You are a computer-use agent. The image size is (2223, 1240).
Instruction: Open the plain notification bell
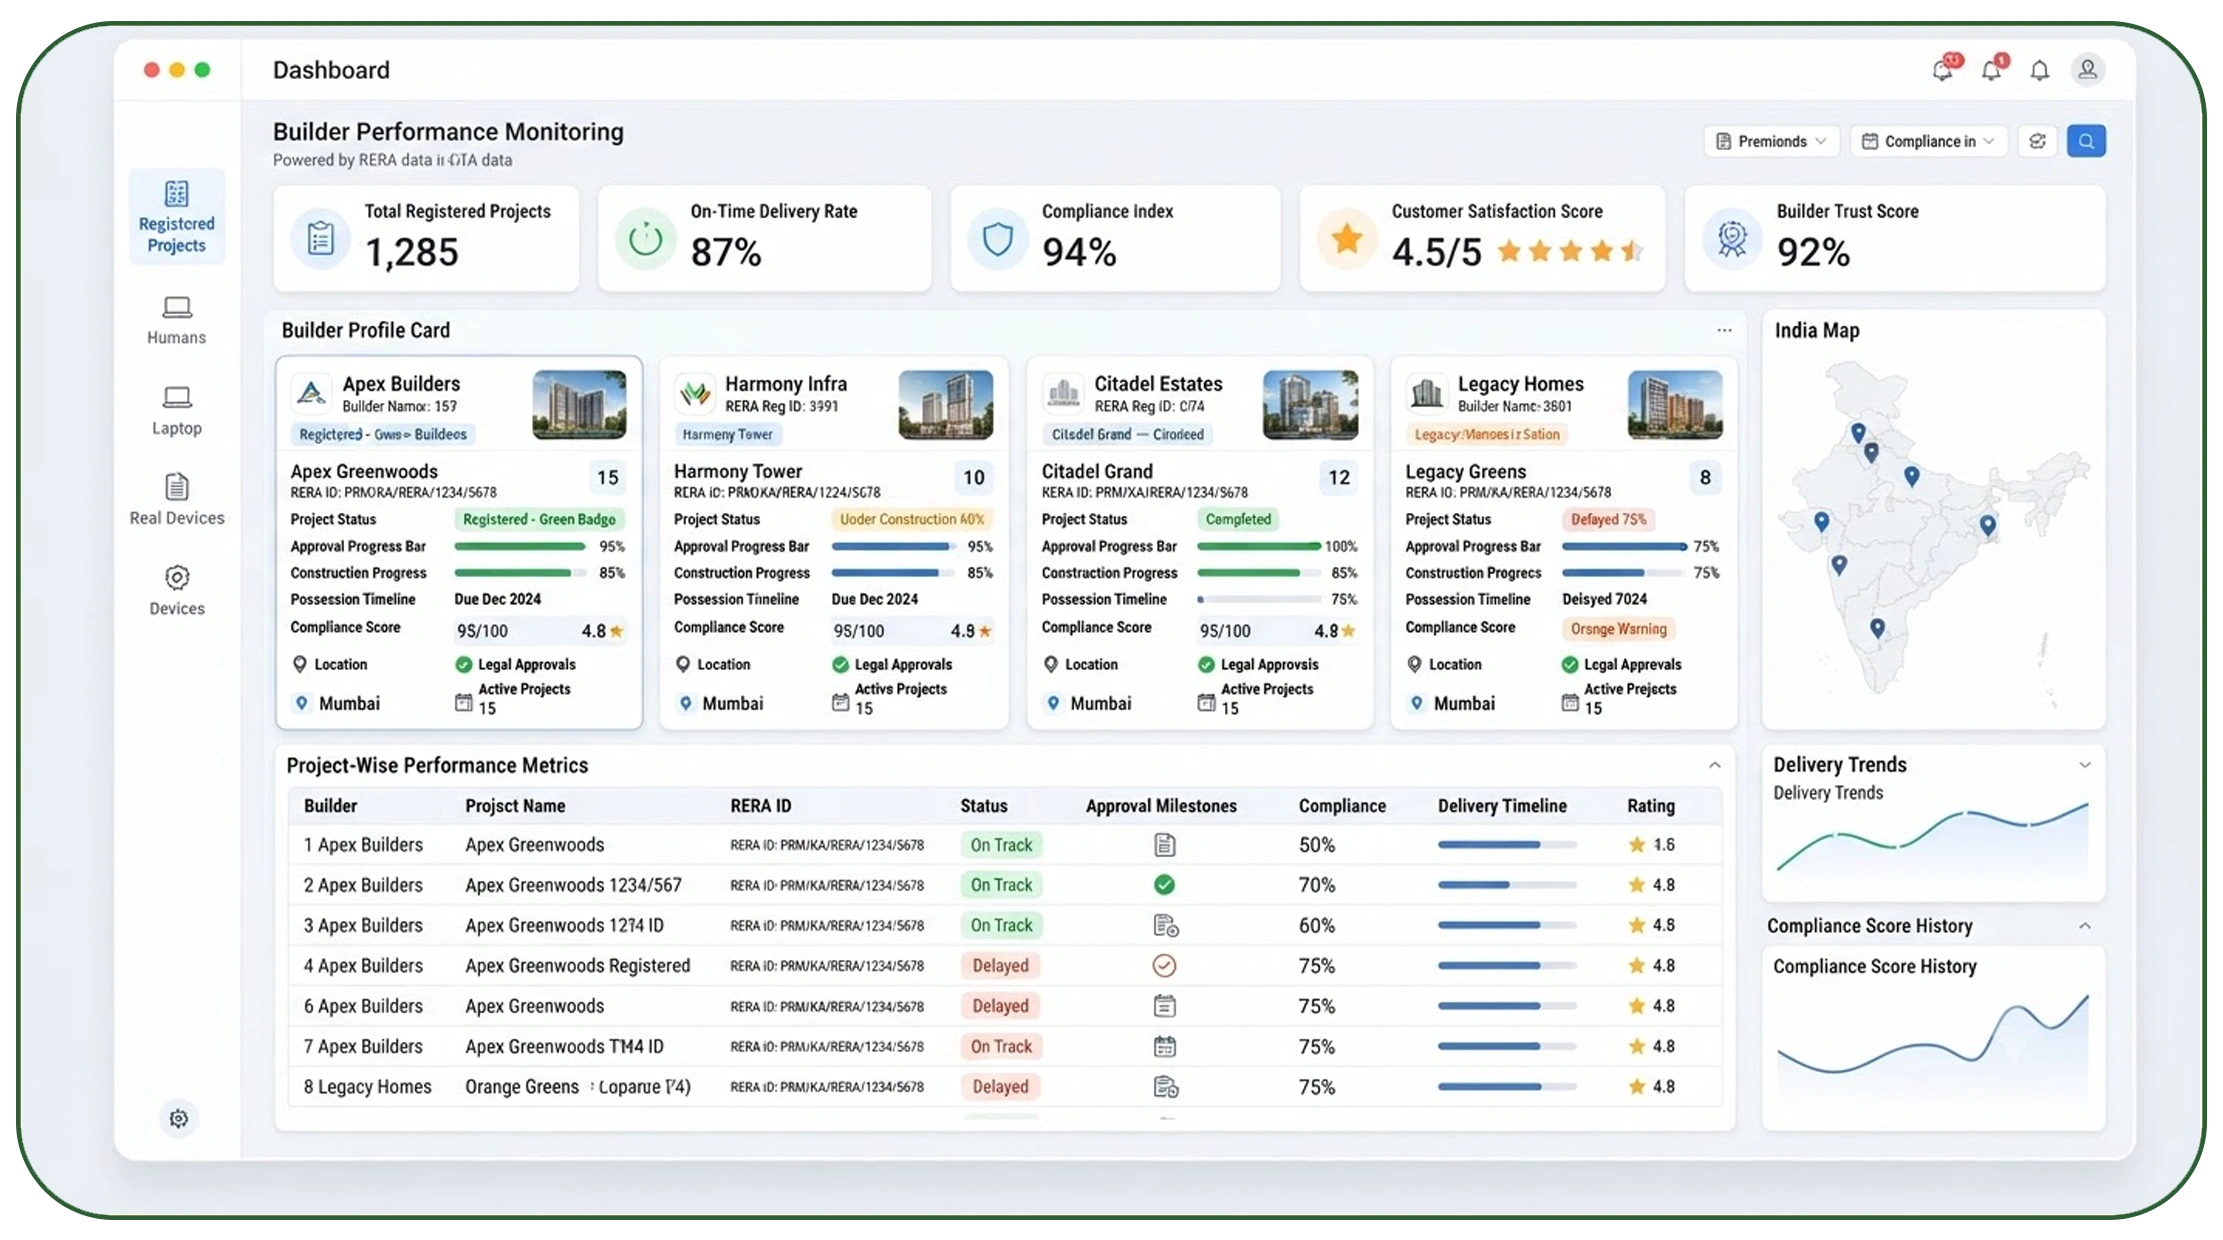tap(2039, 70)
